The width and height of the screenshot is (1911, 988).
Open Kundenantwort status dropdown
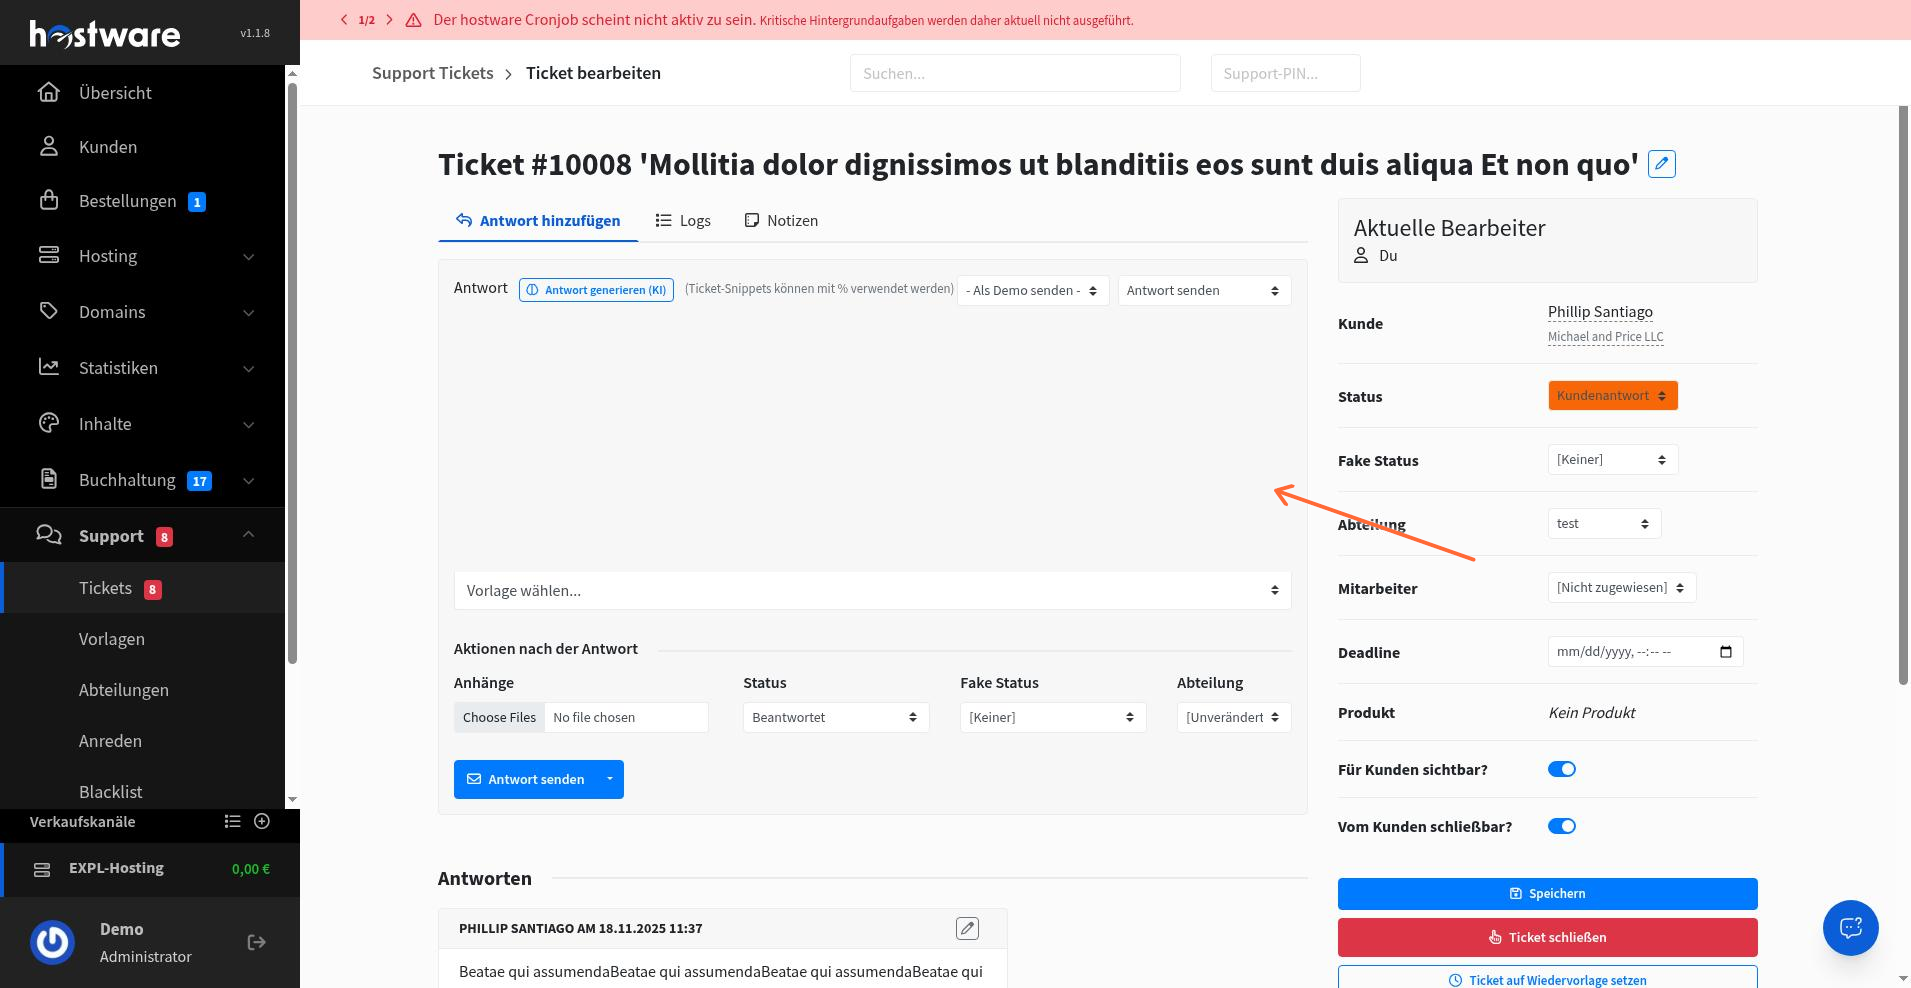point(1612,395)
